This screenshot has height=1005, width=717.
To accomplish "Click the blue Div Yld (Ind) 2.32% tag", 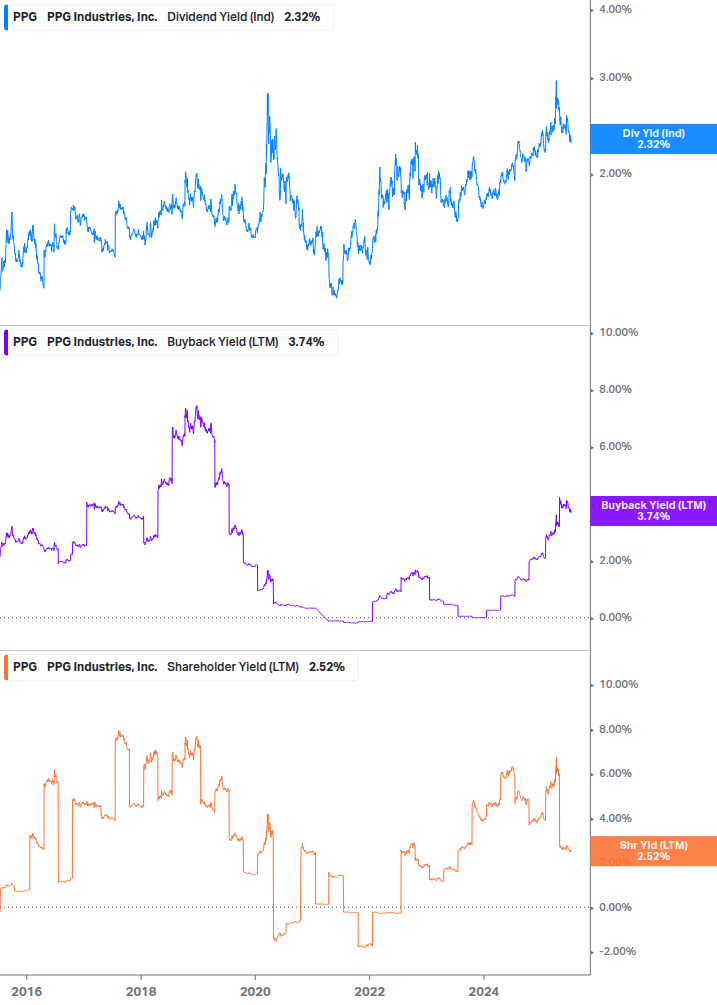I will pos(654,138).
